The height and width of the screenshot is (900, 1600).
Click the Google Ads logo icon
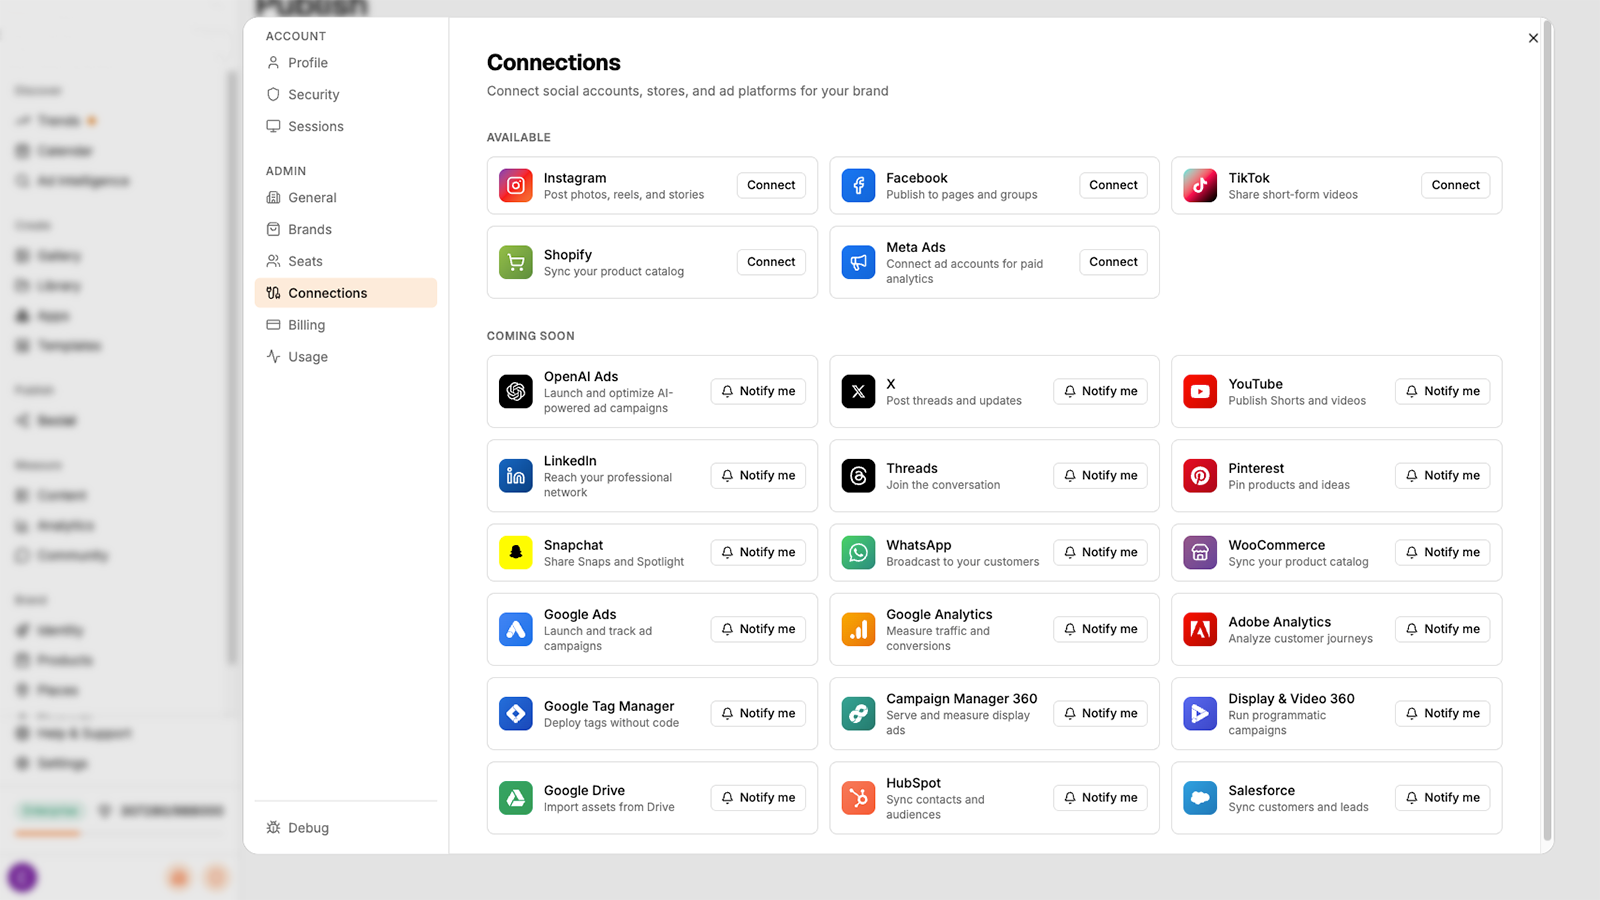point(516,629)
